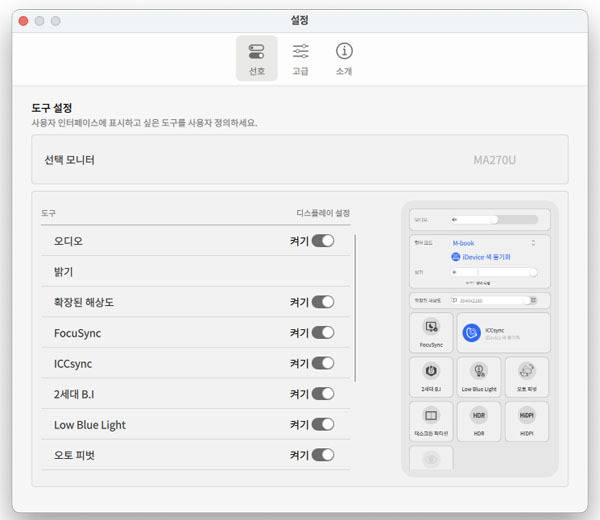This screenshot has height=520, width=600.
Task: Open the resolution dropdown in preview panel
Action: pos(493,300)
